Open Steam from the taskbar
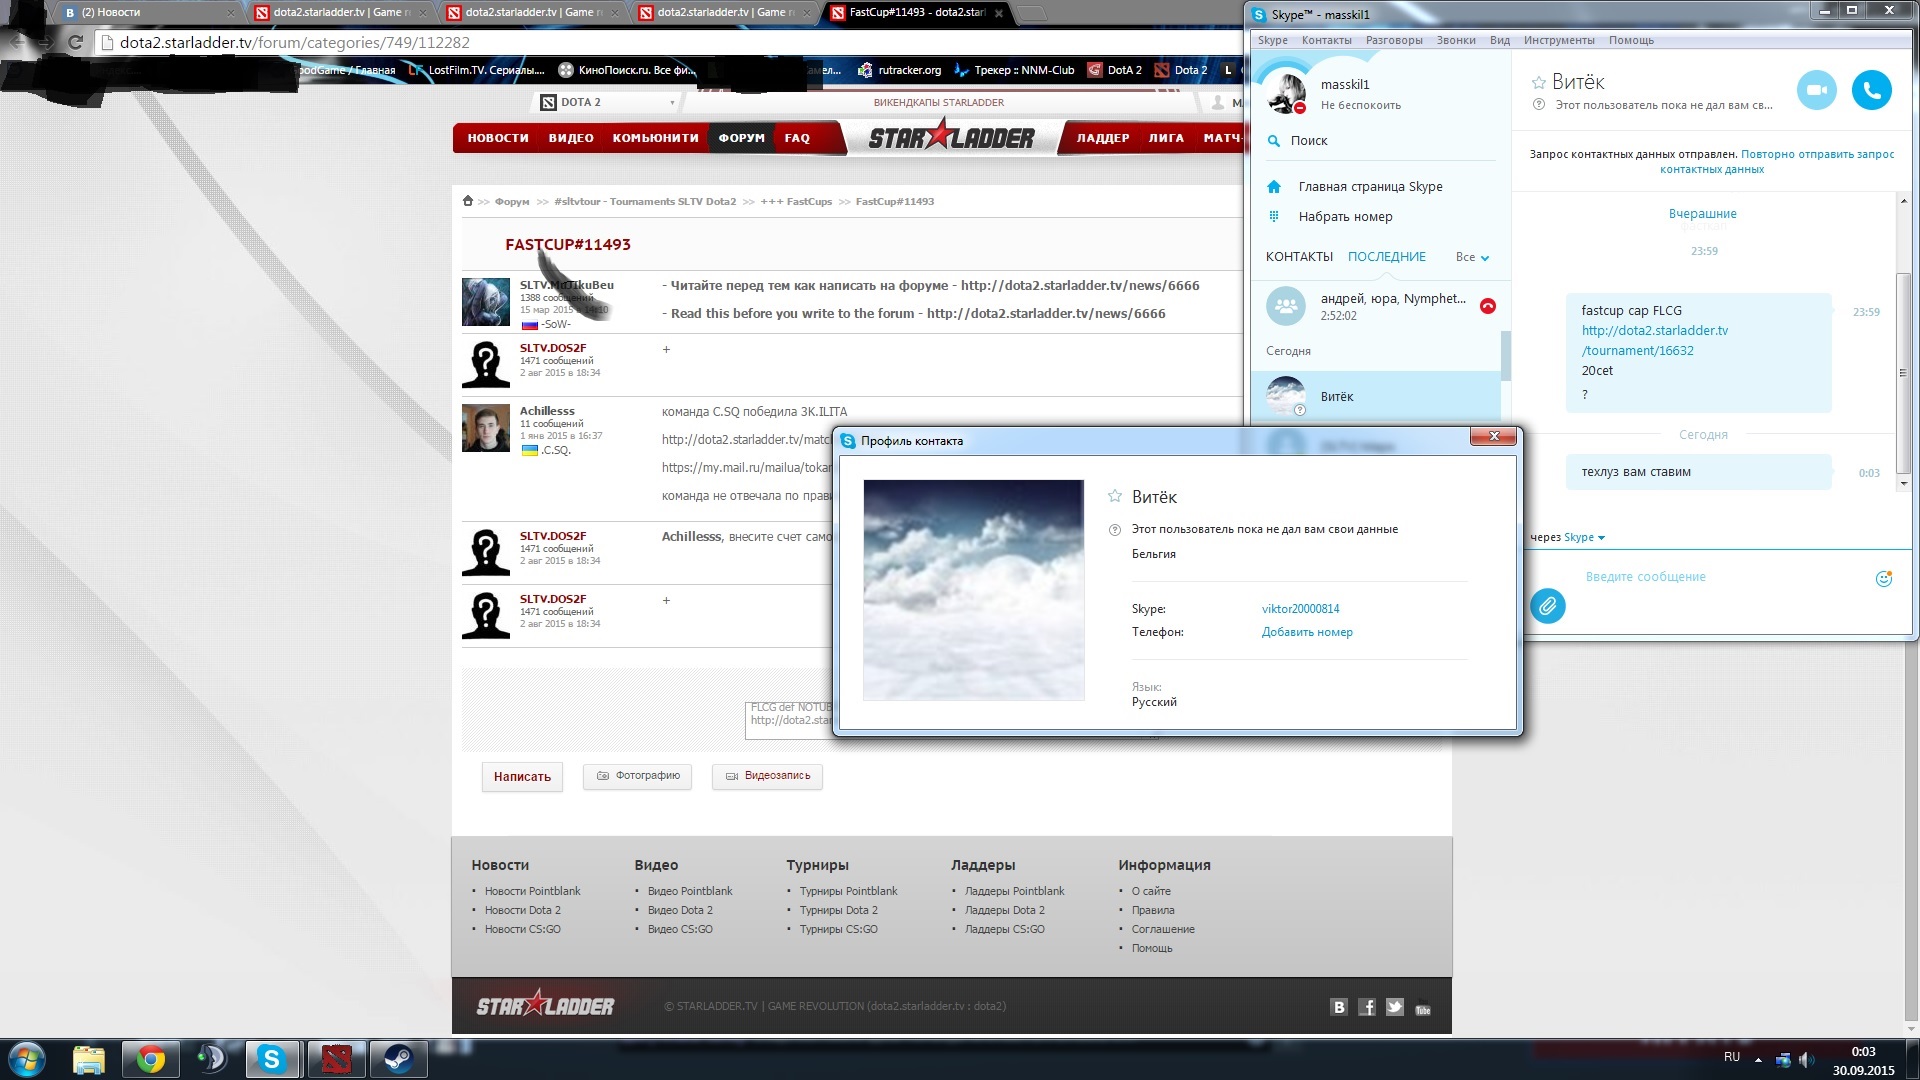 (399, 1059)
